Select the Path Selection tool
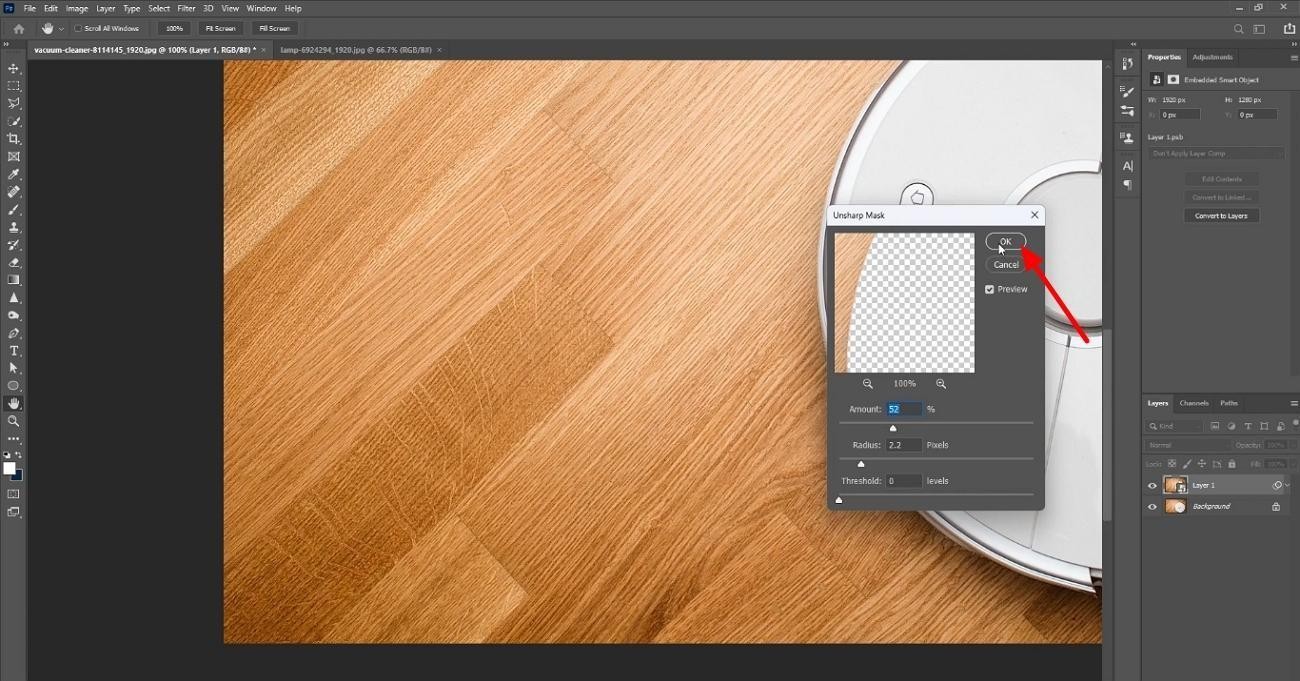1300x681 pixels. click(x=14, y=368)
